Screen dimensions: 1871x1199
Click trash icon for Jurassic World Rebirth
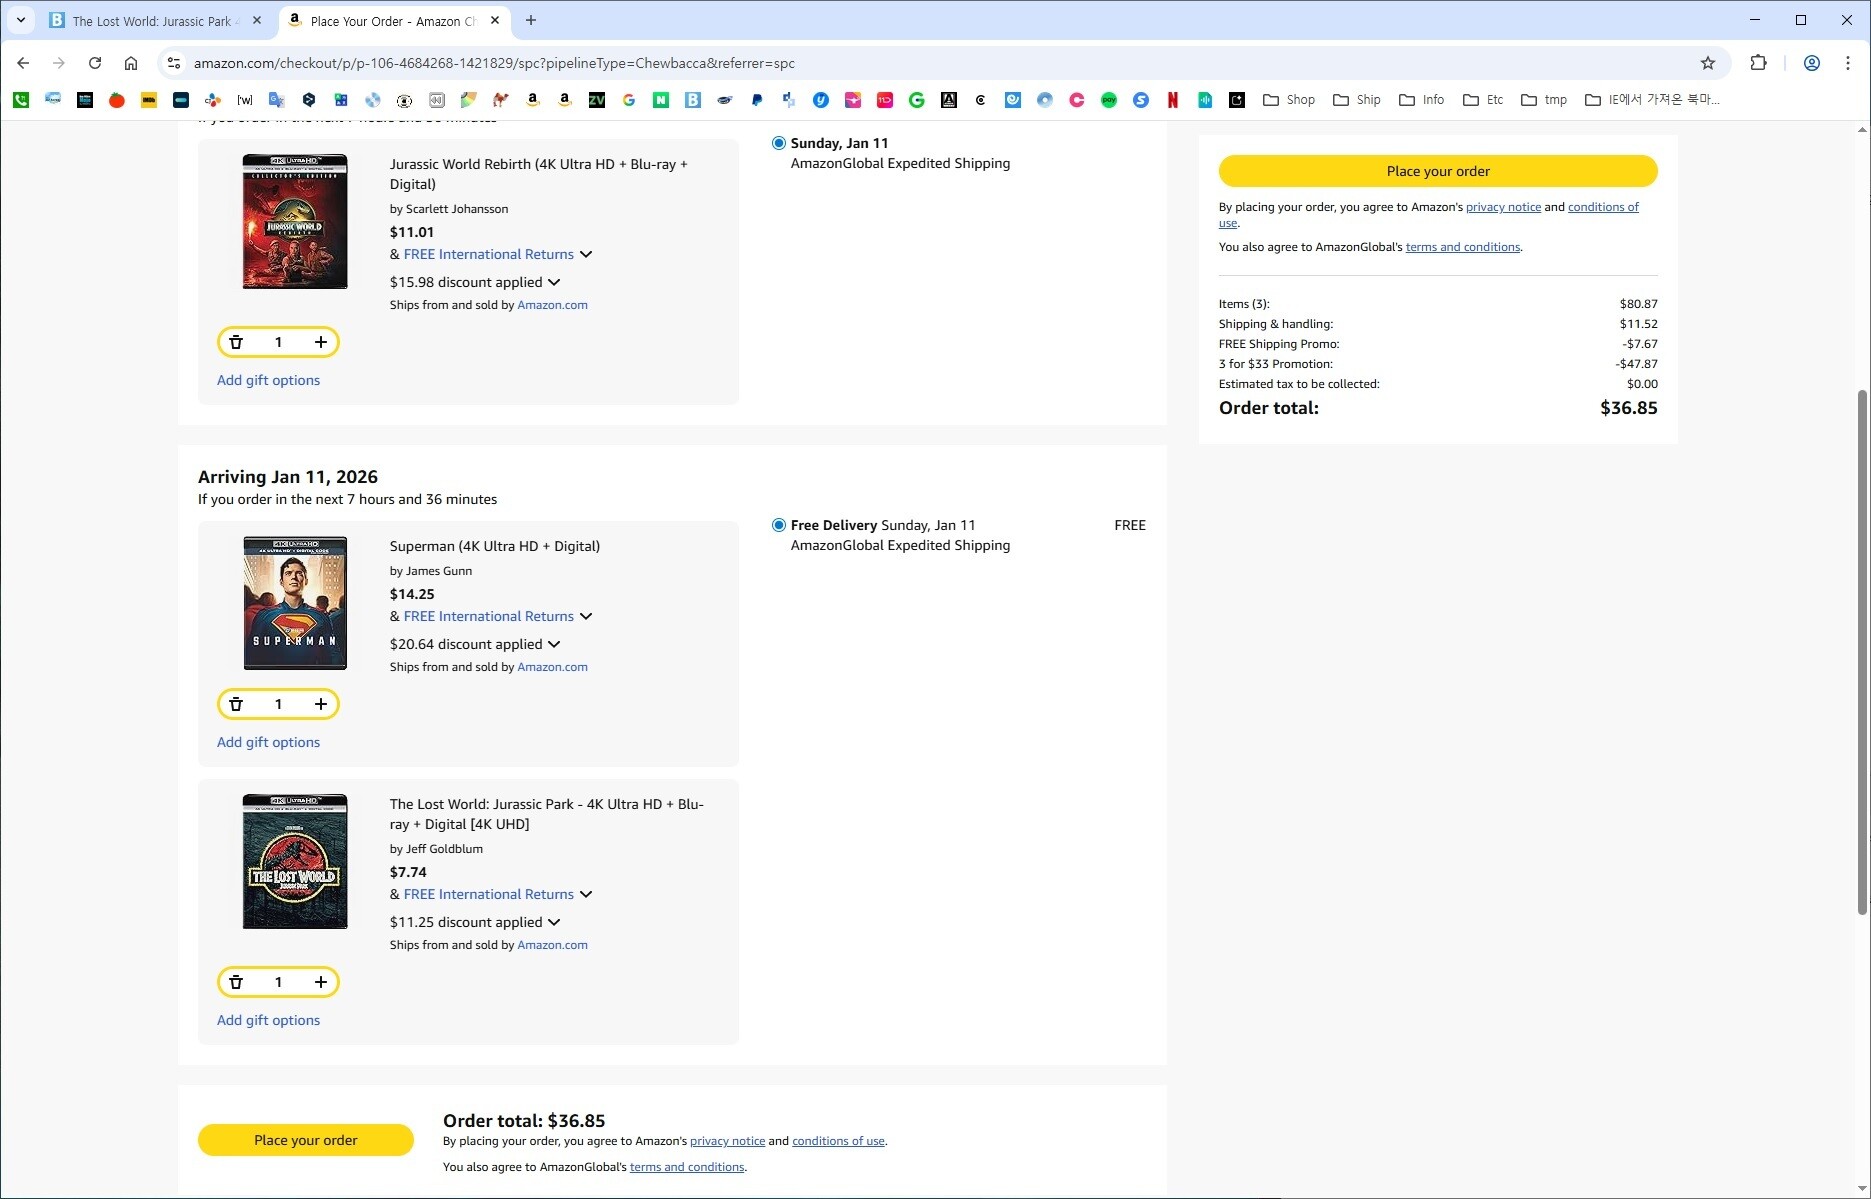(x=236, y=342)
